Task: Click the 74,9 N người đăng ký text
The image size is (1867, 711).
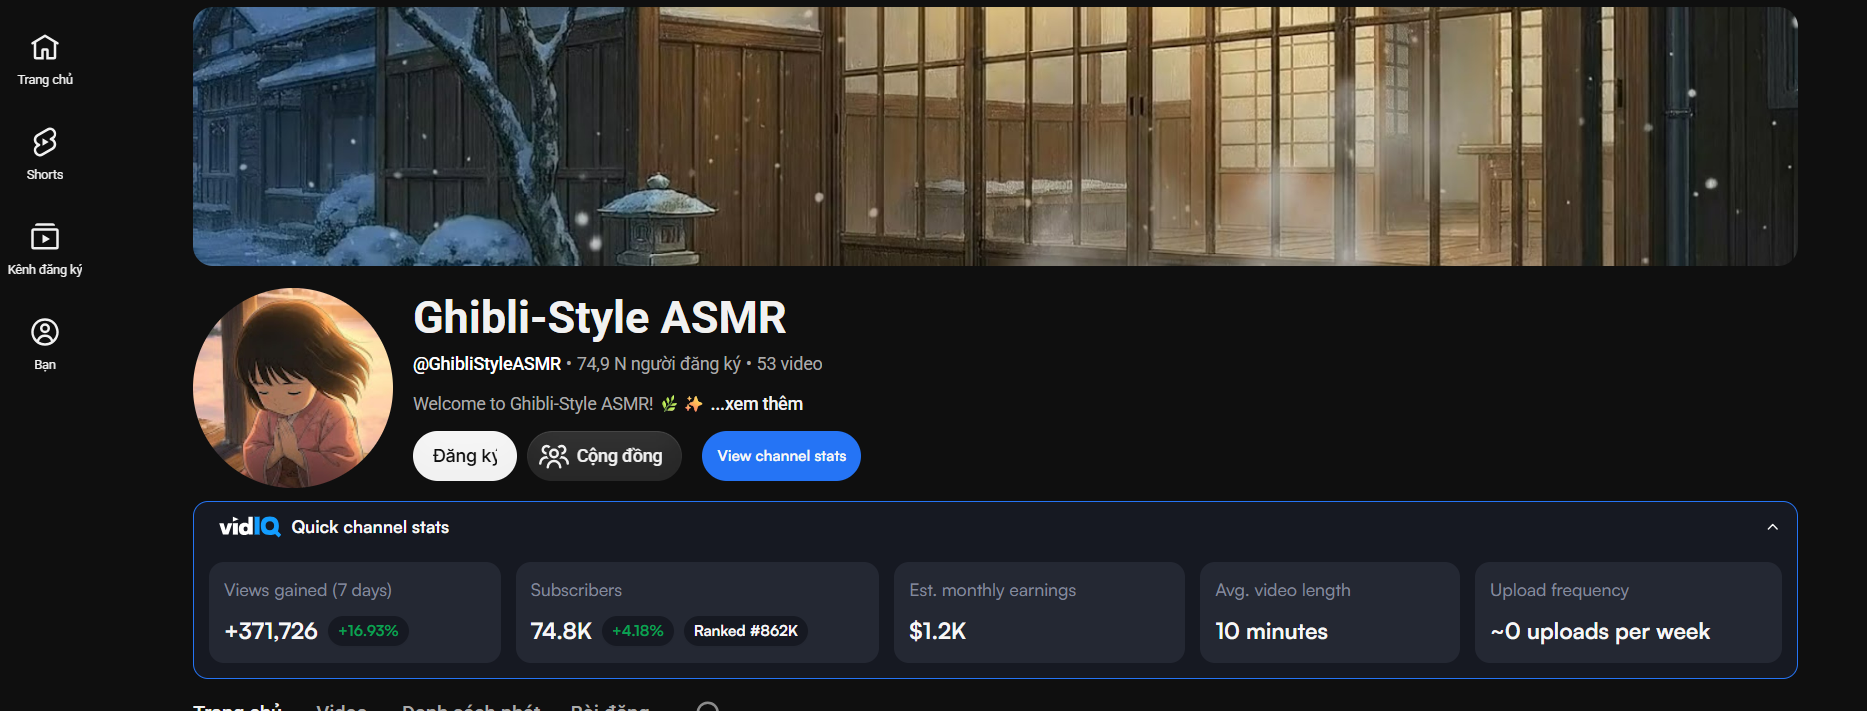Action: coord(659,364)
